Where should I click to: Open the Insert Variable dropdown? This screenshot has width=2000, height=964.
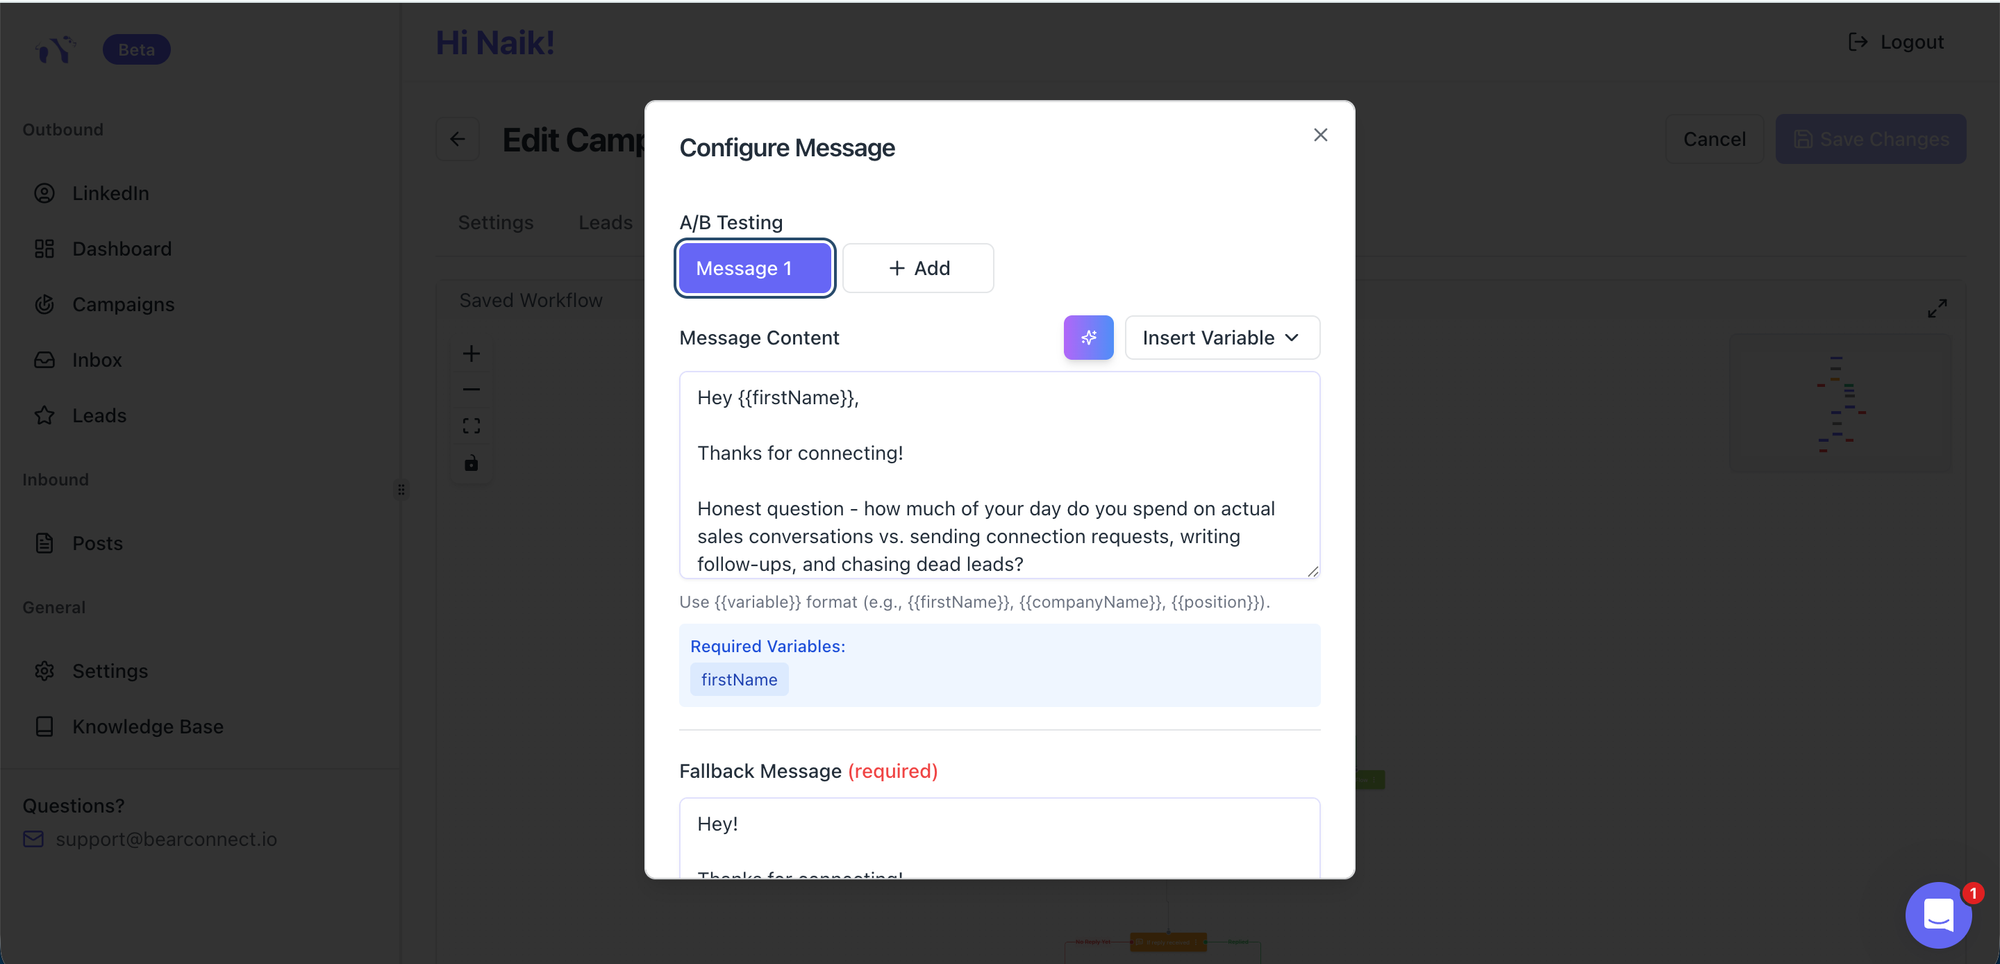click(x=1221, y=338)
